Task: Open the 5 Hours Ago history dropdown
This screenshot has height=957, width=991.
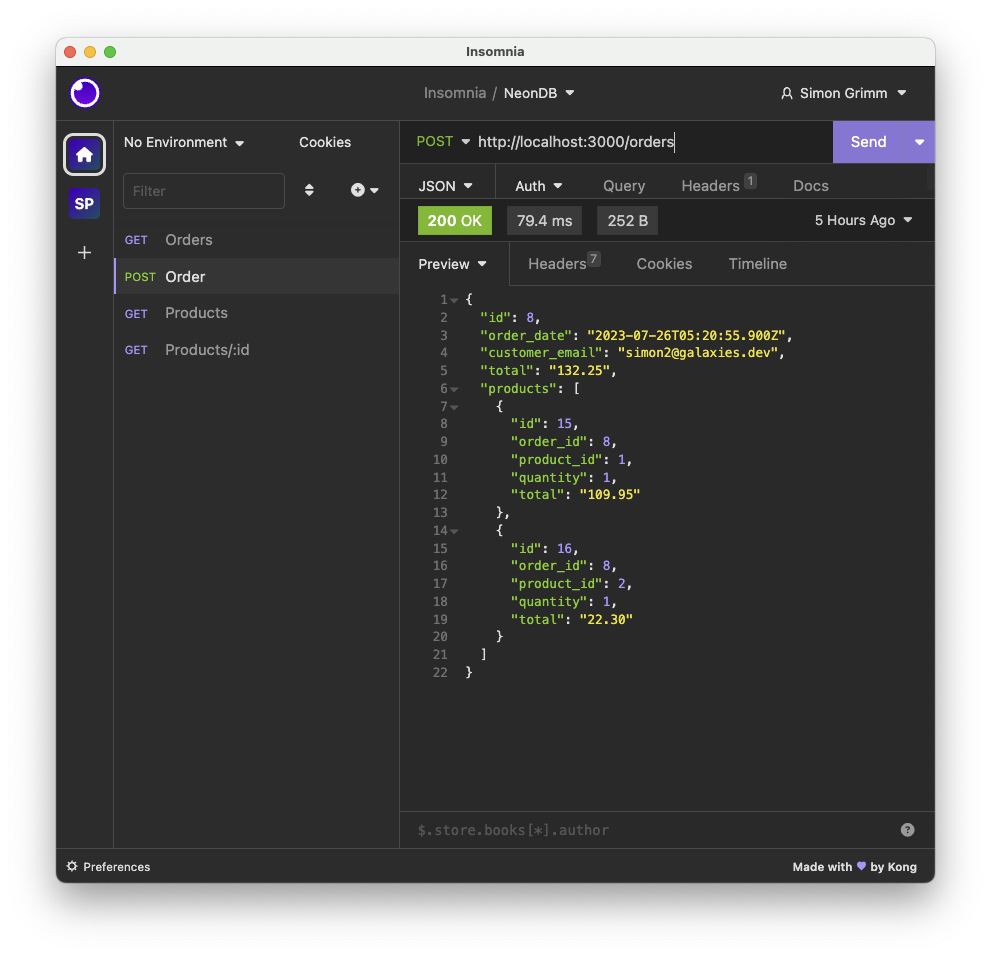Action: coord(863,220)
